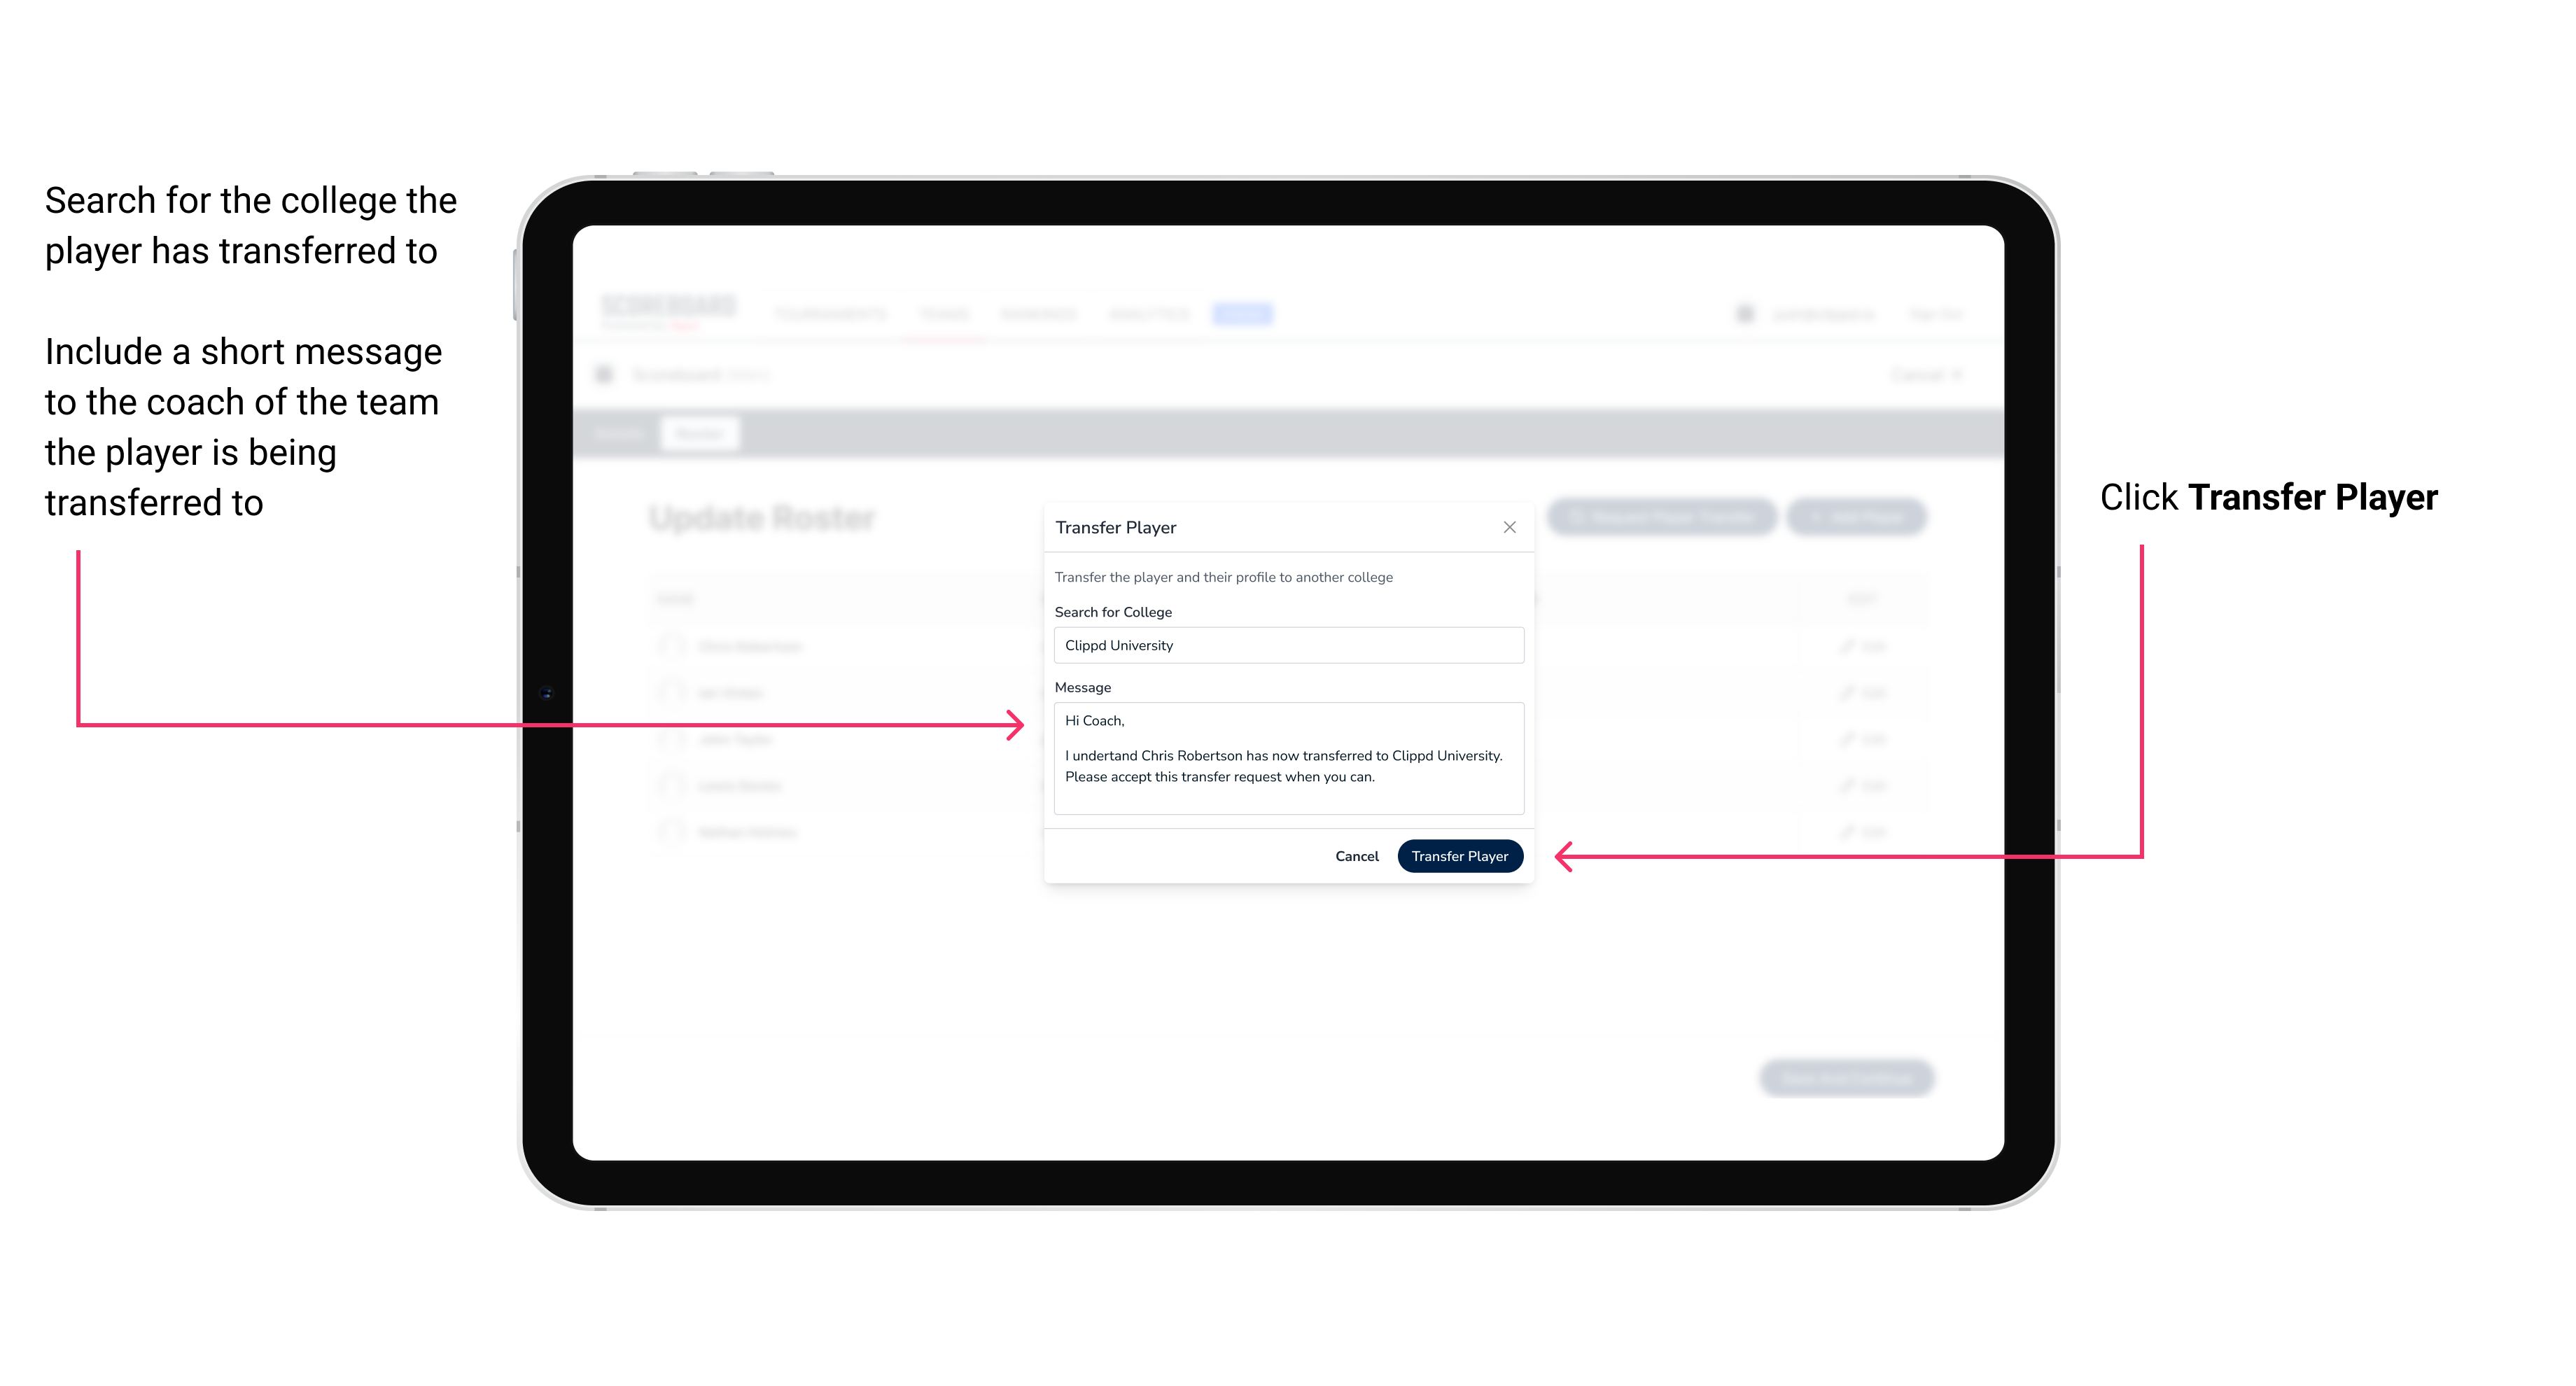Click the close X on Transfer Player dialog
The width and height of the screenshot is (2576, 1386).
1506,527
